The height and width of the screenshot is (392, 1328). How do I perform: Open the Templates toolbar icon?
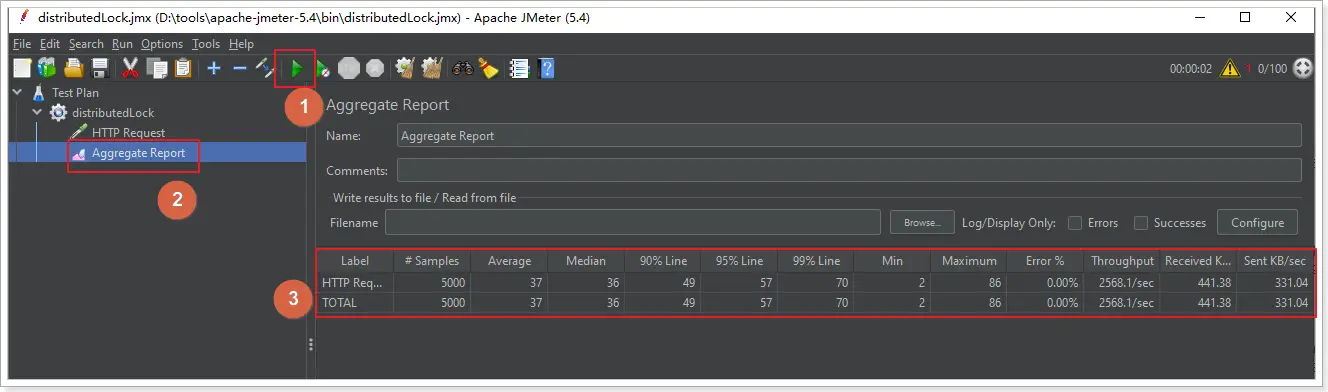point(47,68)
